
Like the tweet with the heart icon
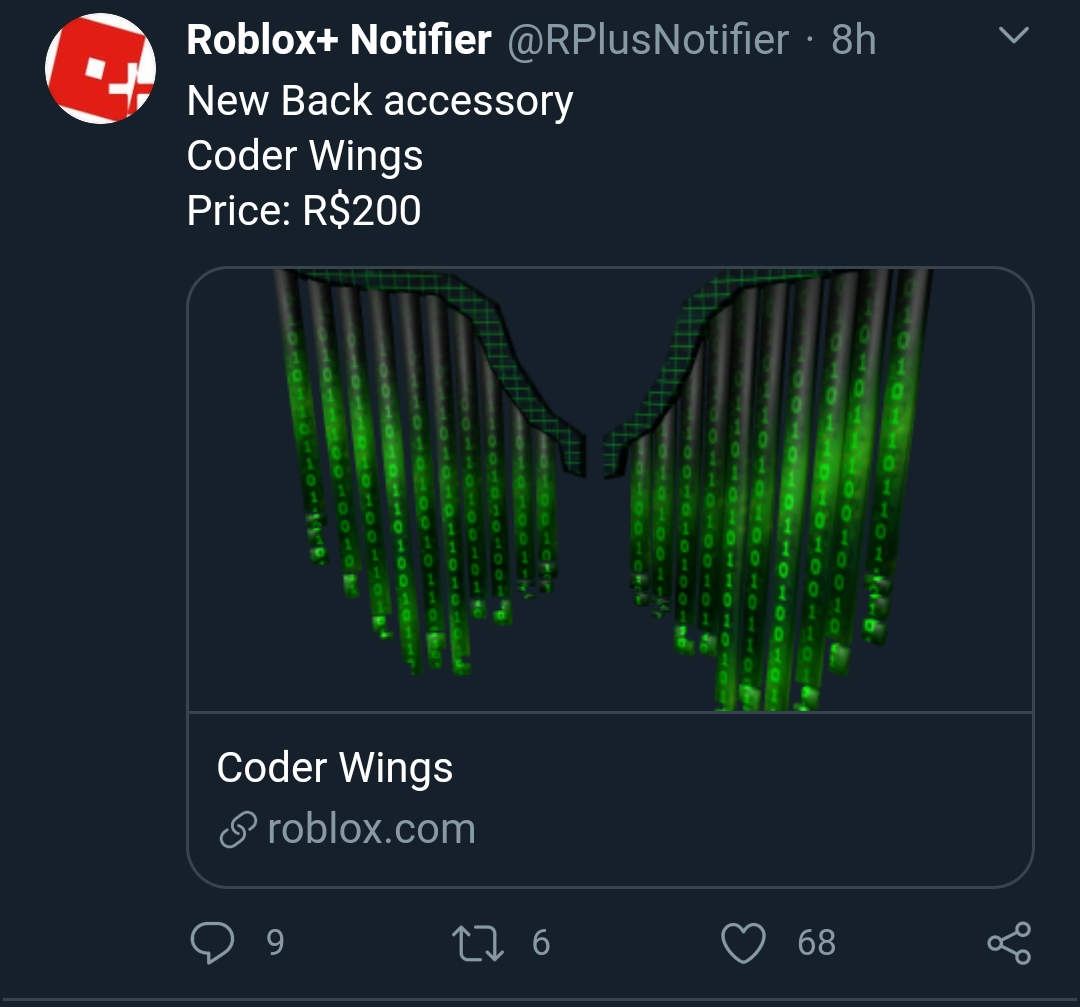pyautogui.click(x=743, y=942)
